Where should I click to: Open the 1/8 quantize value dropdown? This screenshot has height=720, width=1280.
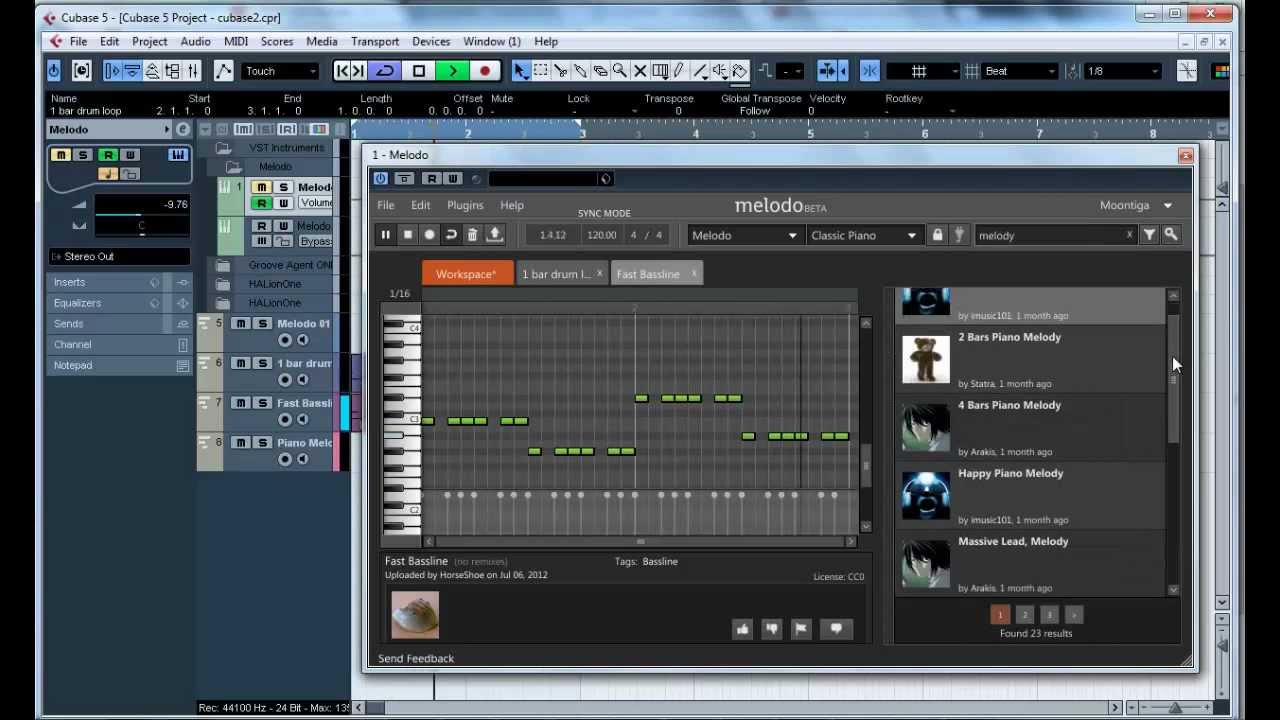[x=1122, y=71]
